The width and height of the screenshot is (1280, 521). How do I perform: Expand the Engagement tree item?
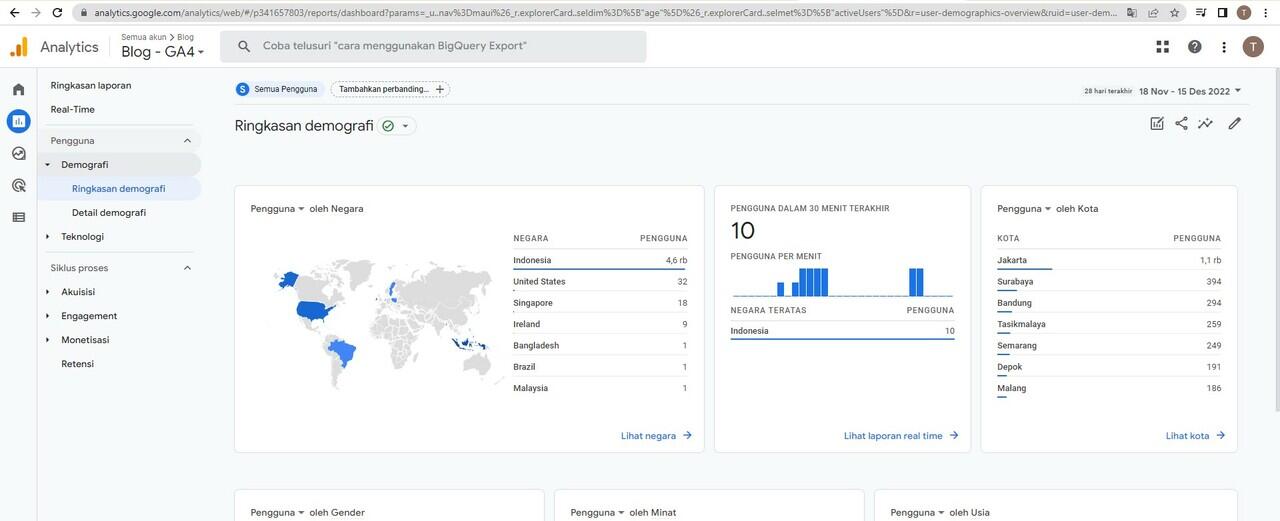tap(47, 316)
